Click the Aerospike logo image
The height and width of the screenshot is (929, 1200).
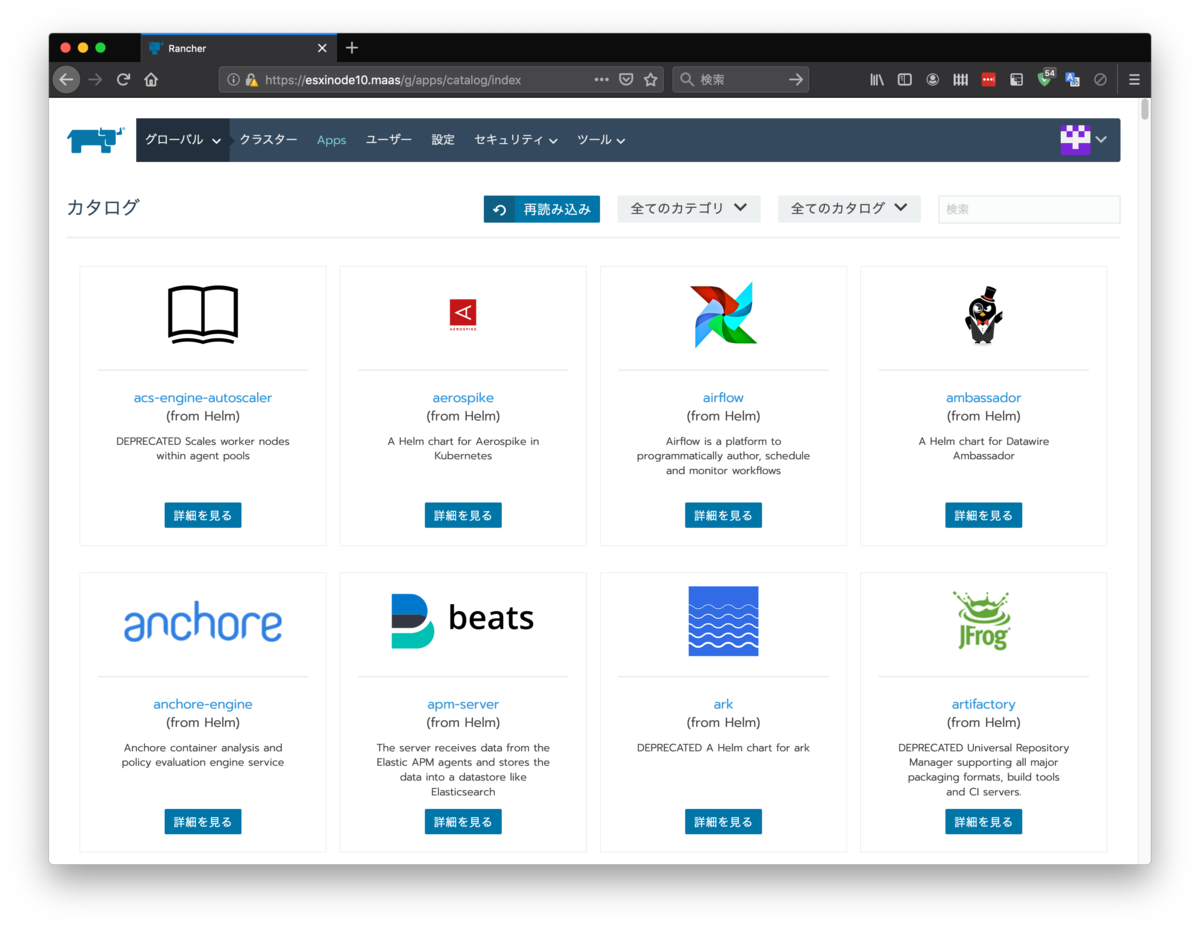463,315
